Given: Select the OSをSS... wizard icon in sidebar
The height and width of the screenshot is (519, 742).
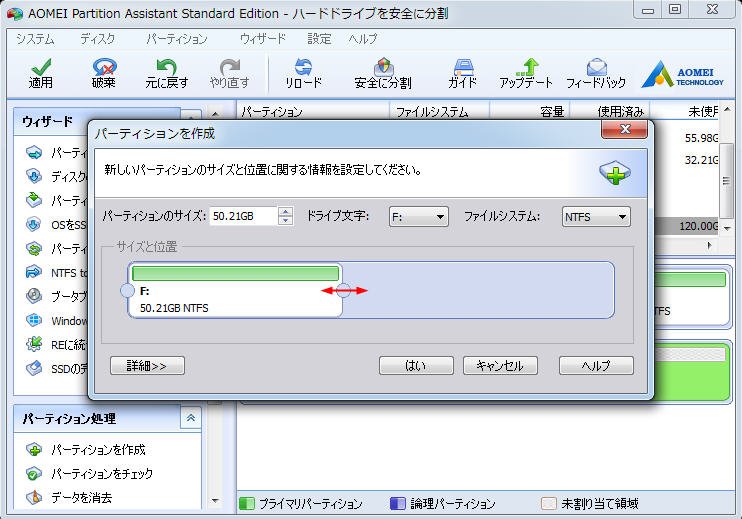Looking at the screenshot, I should 34,224.
